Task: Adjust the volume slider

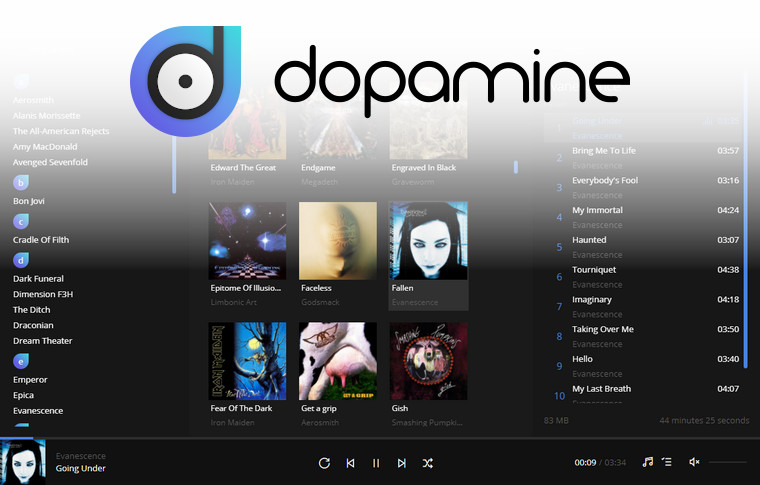Action: tap(727, 462)
